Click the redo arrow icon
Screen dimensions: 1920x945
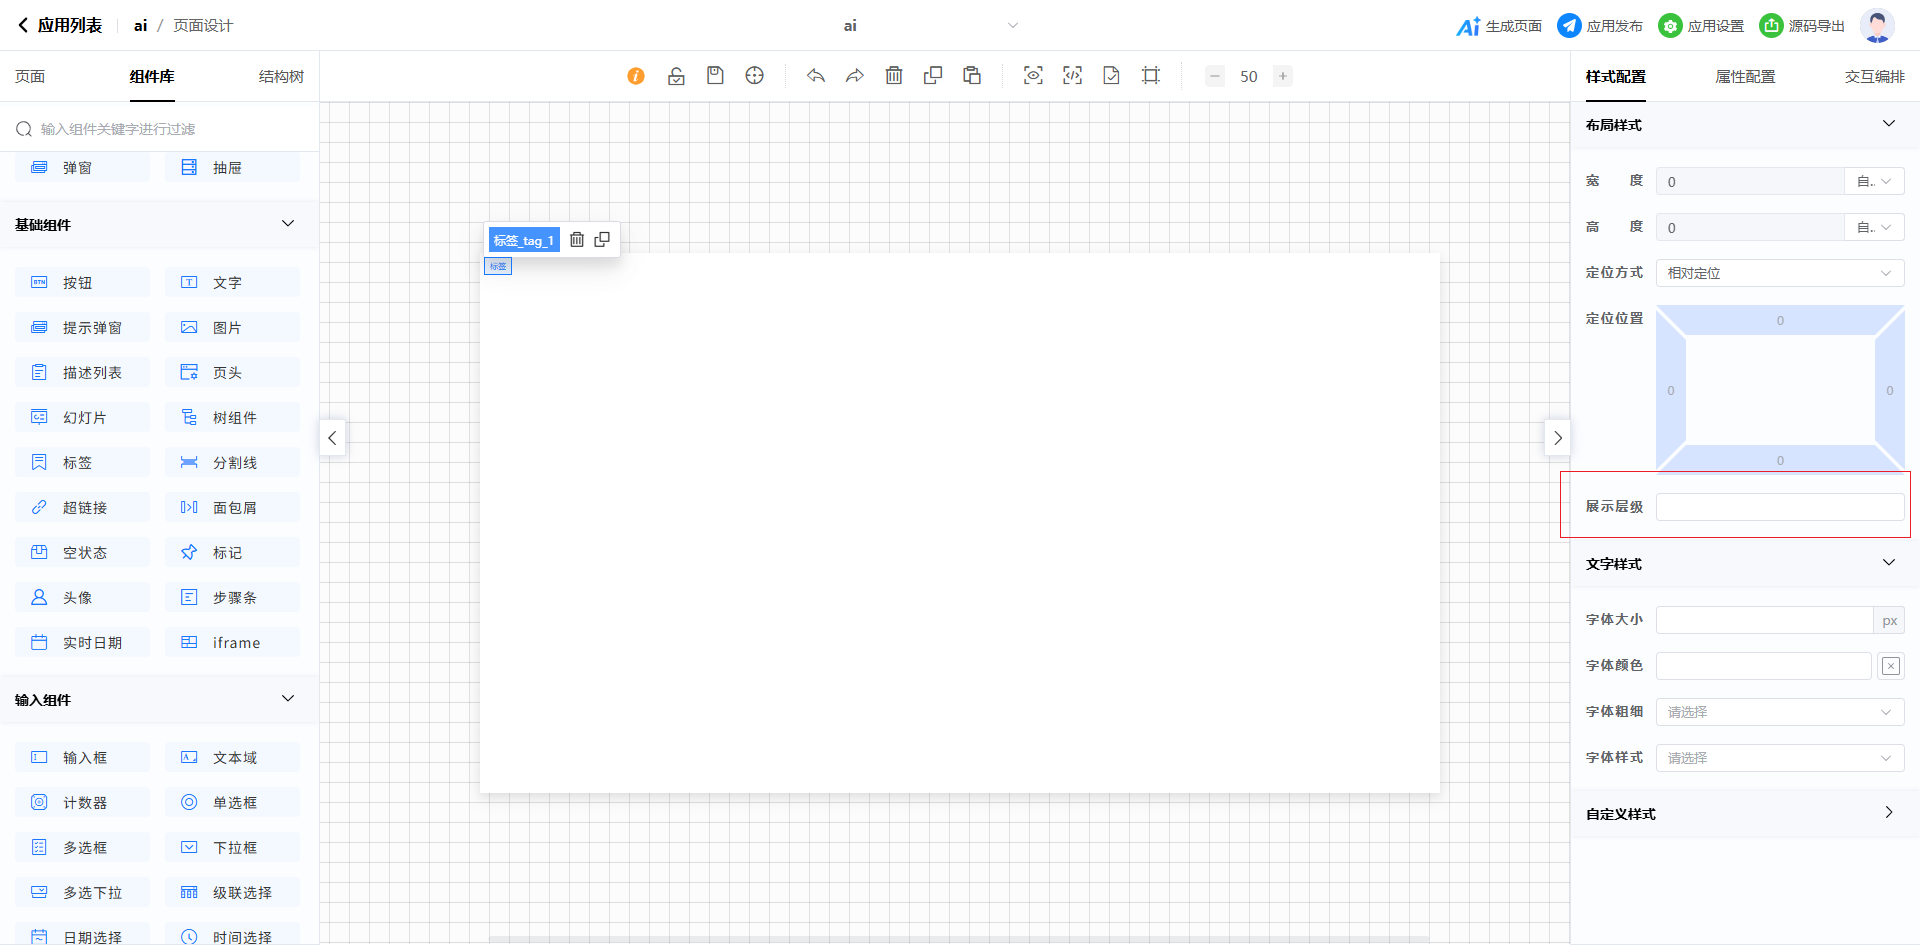click(854, 76)
